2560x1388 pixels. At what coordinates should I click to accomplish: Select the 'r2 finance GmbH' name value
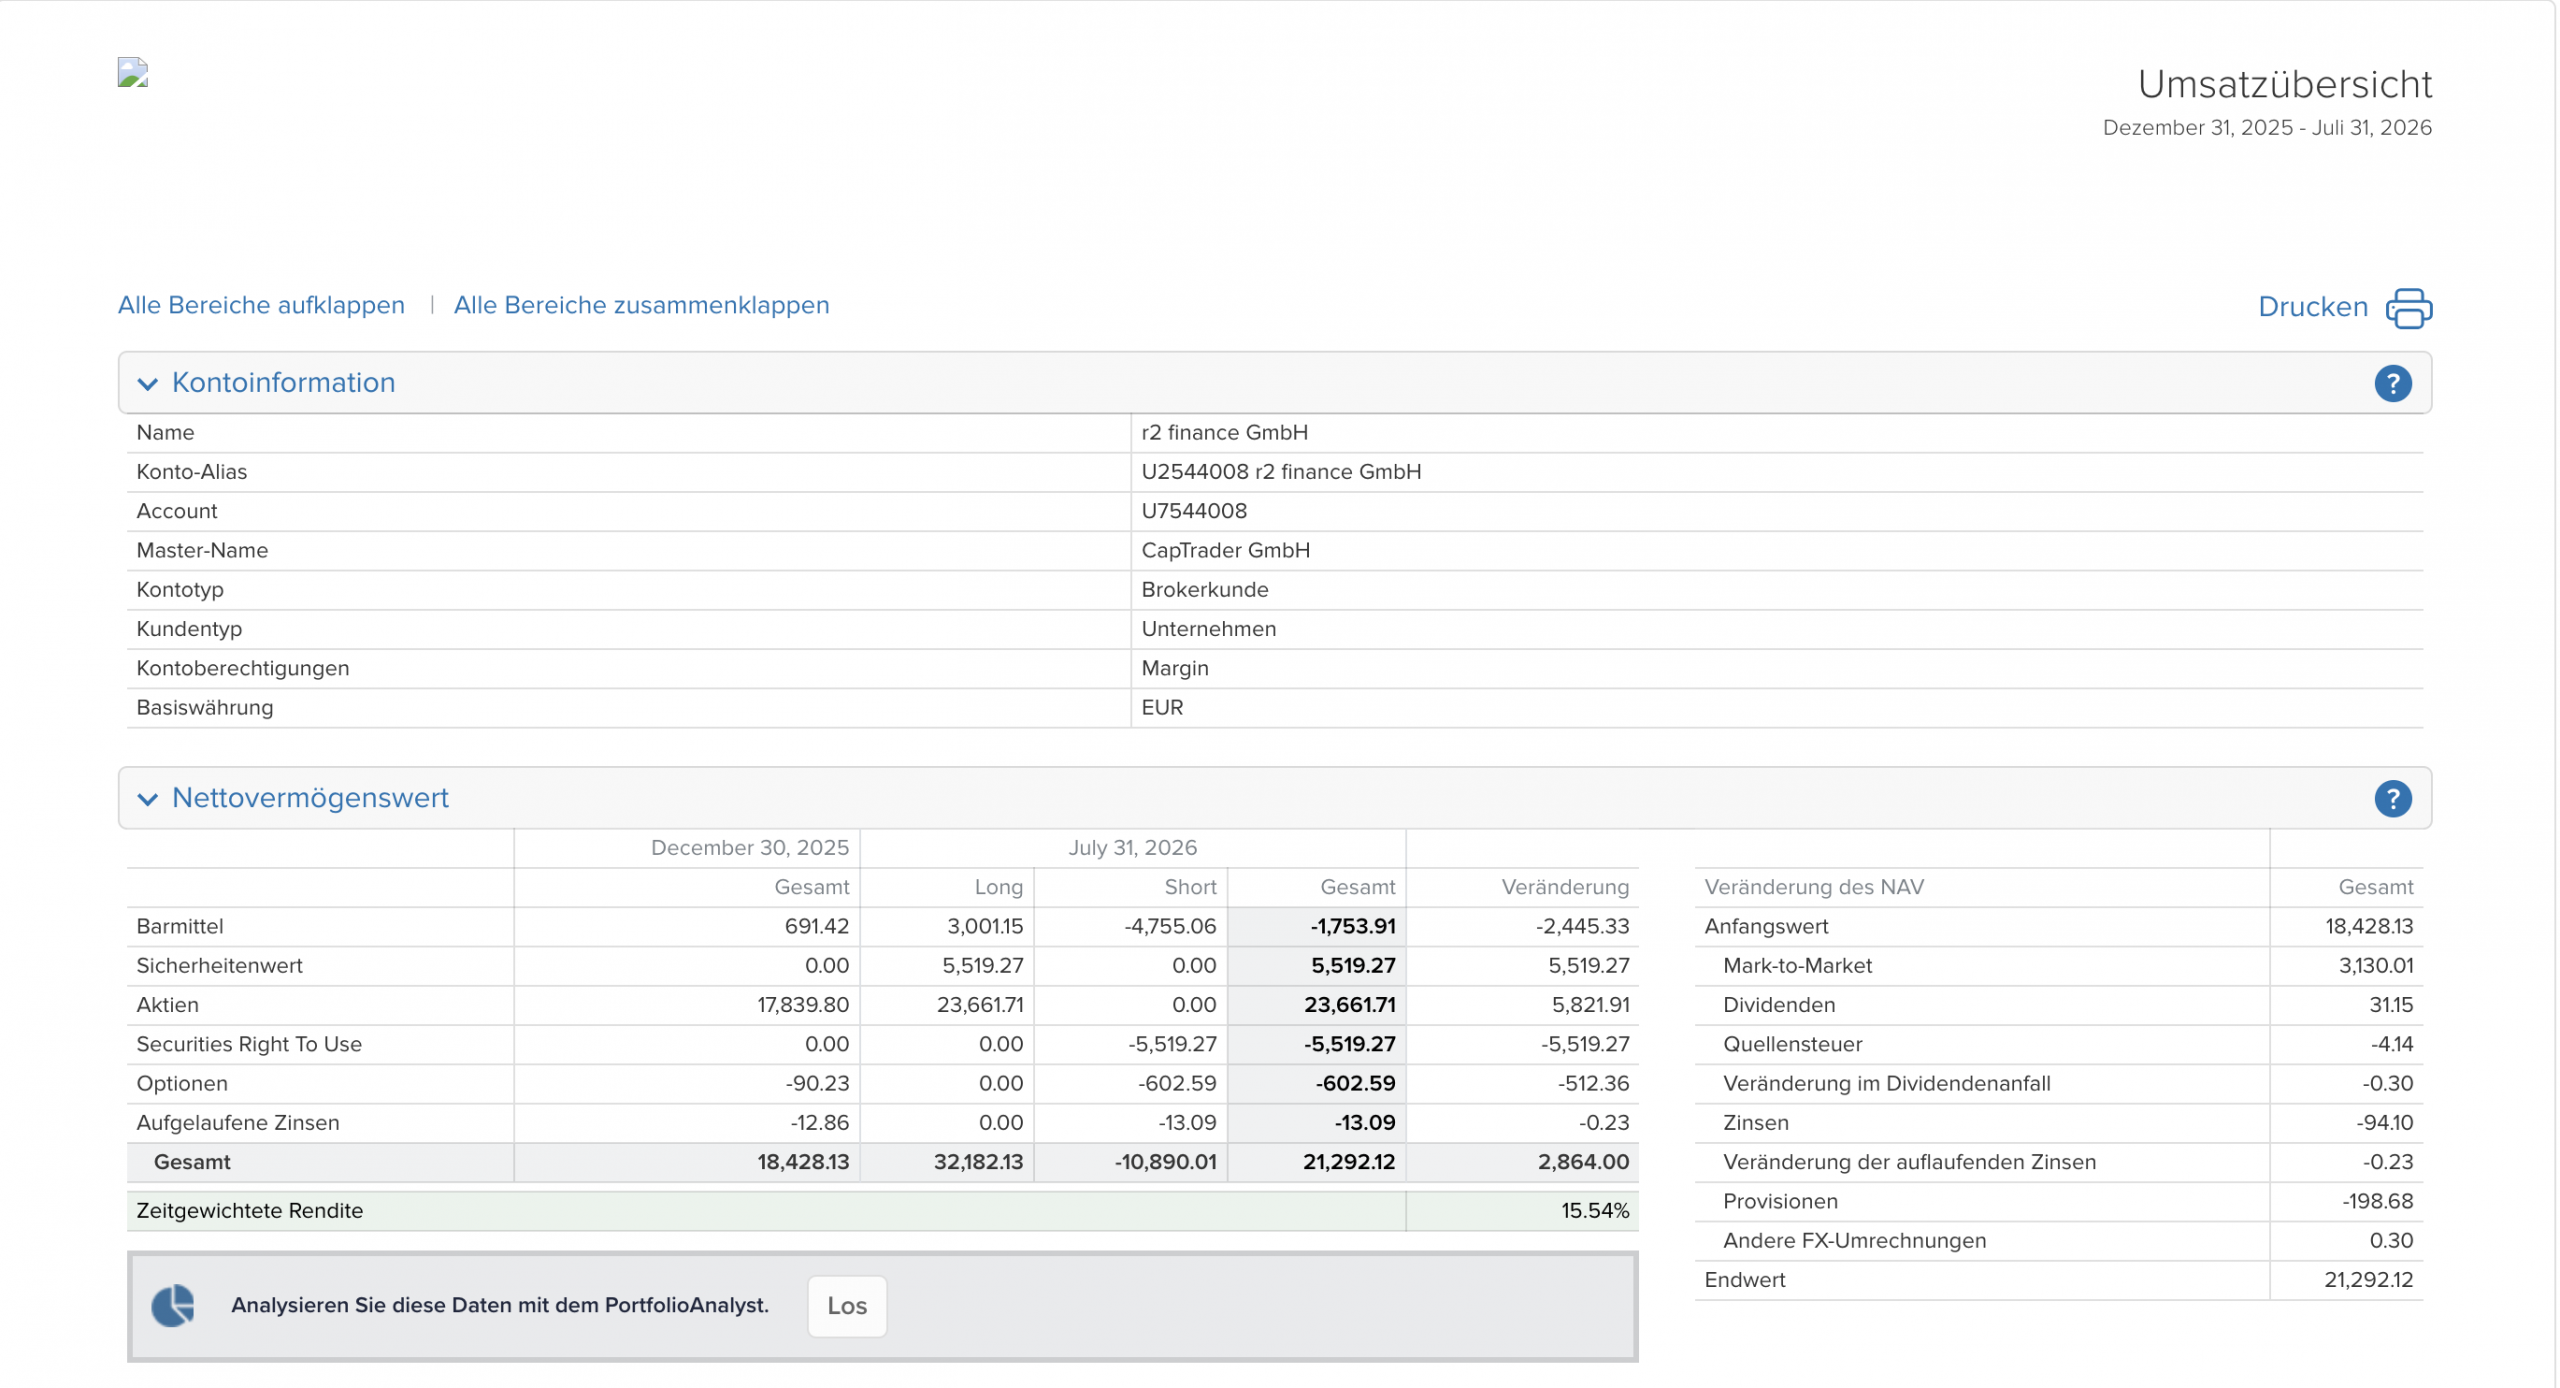coord(1224,433)
